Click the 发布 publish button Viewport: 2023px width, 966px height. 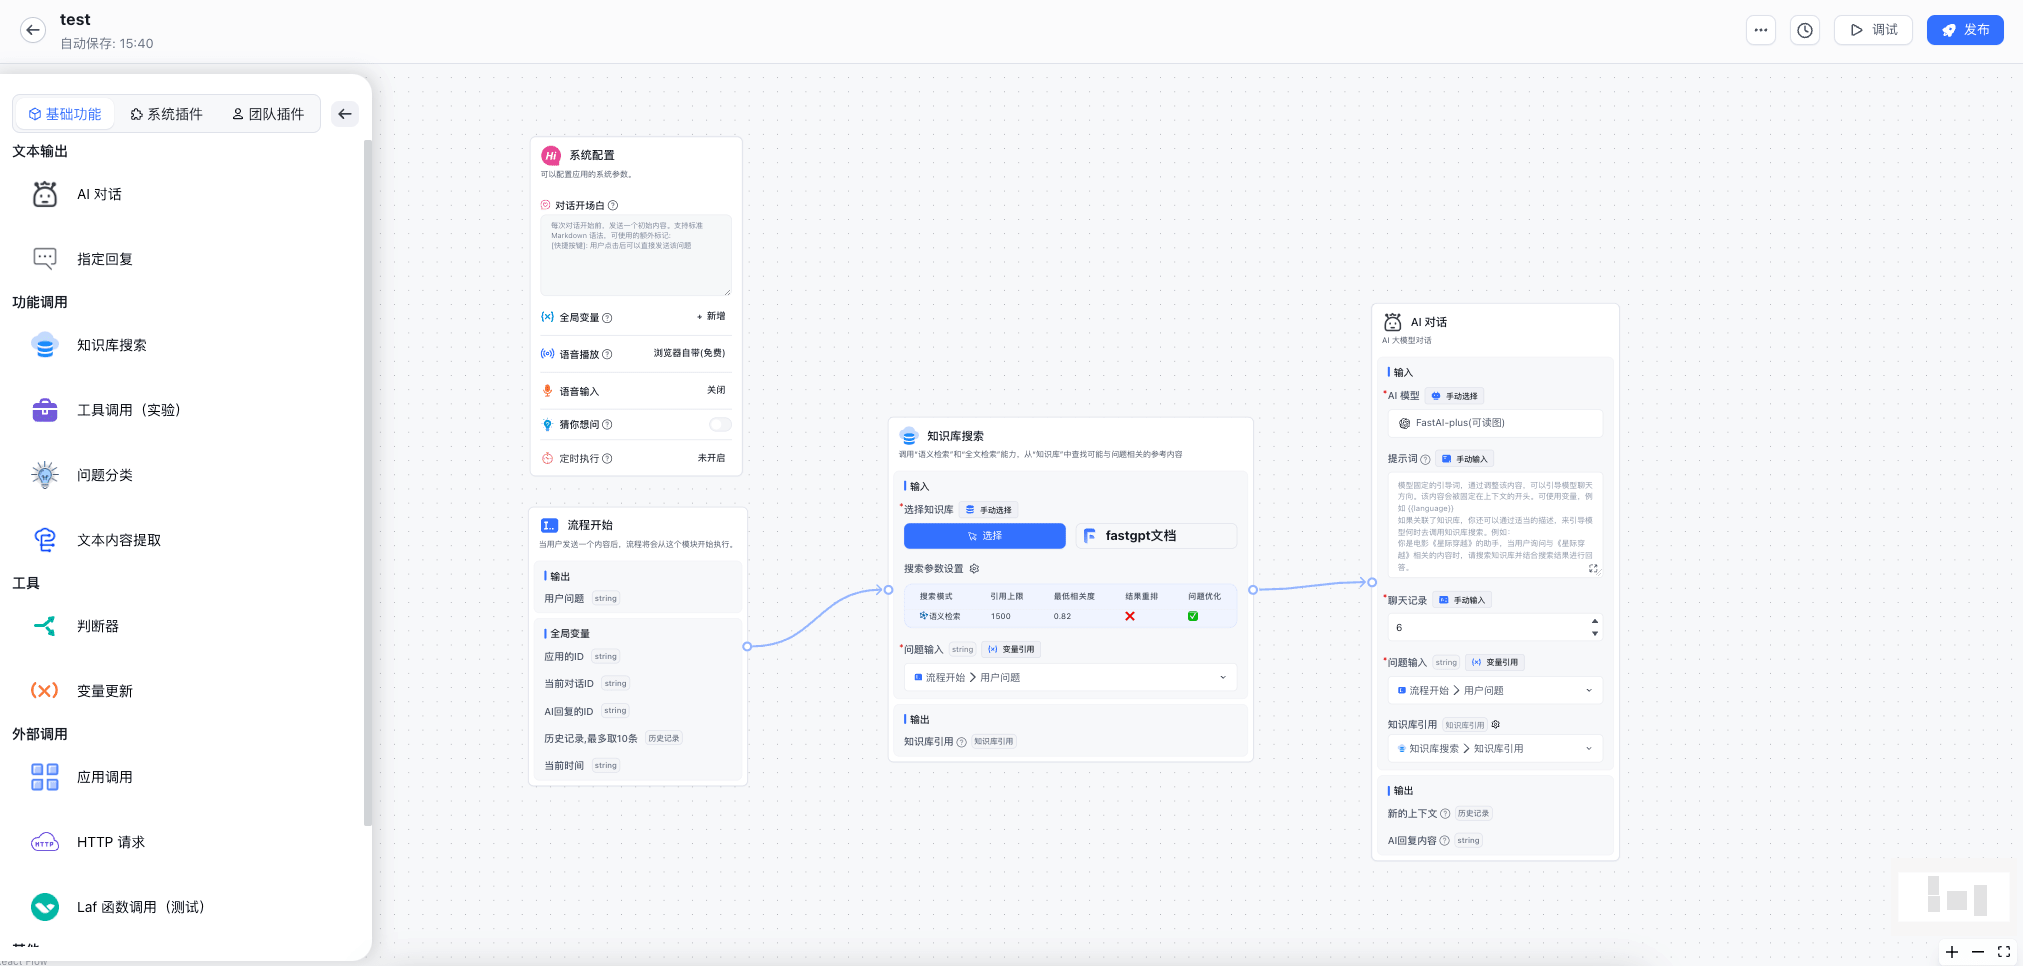1965,30
